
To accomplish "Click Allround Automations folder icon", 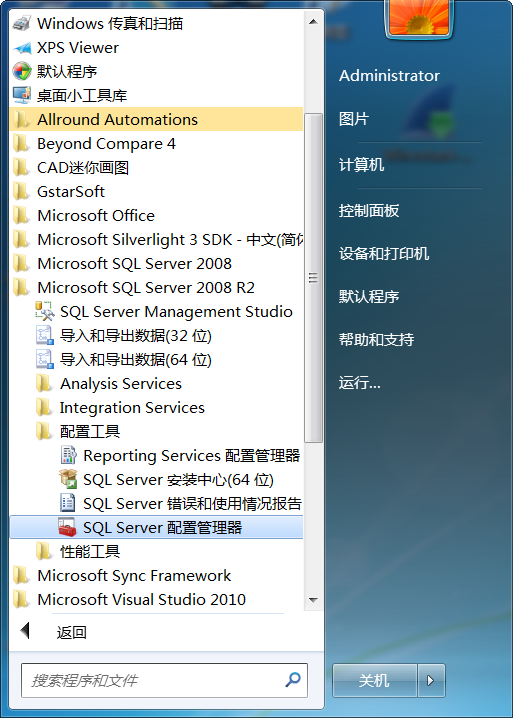I will pos(21,120).
